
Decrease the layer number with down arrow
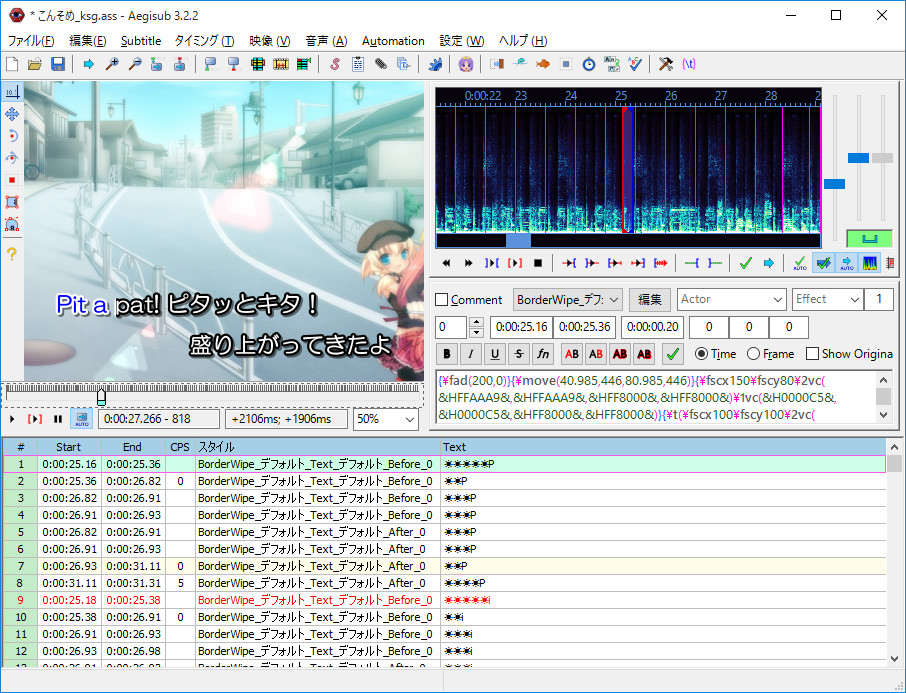click(x=476, y=332)
